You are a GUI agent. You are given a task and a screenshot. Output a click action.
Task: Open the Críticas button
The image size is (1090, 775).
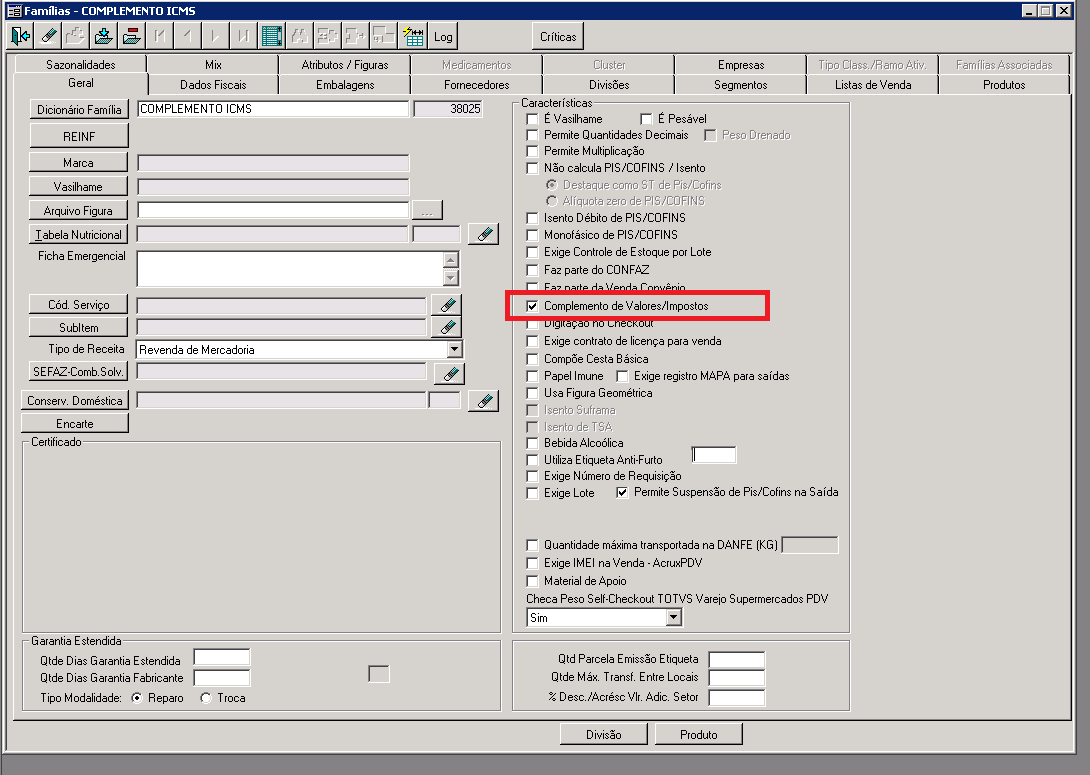(558, 36)
